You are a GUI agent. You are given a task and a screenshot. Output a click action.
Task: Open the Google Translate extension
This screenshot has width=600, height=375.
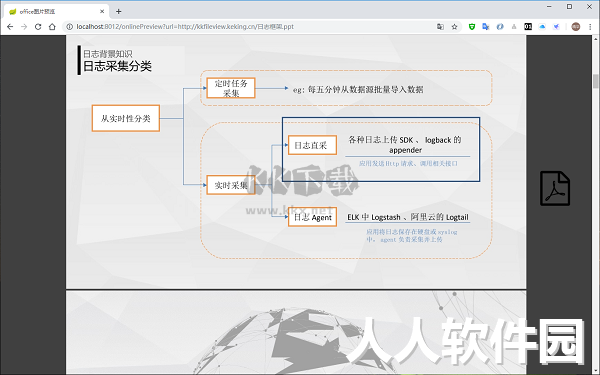(x=486, y=27)
